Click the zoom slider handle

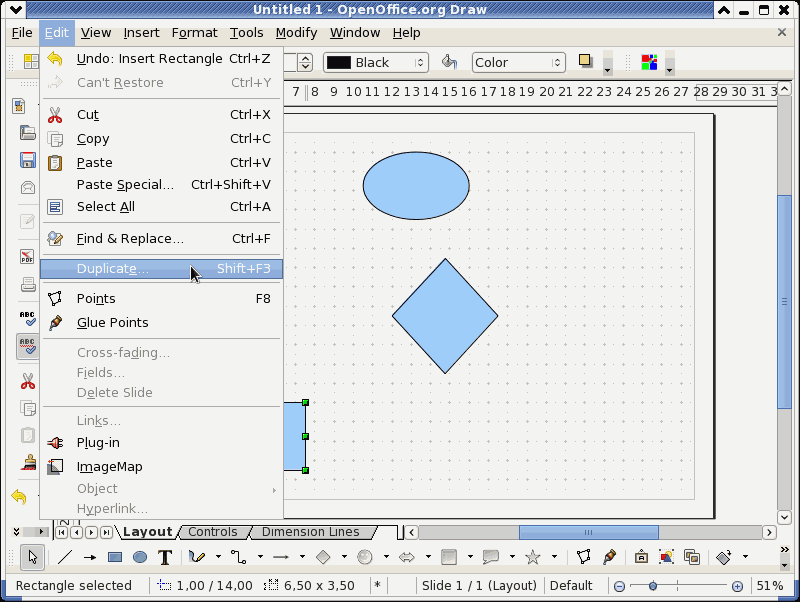[x=653, y=586]
